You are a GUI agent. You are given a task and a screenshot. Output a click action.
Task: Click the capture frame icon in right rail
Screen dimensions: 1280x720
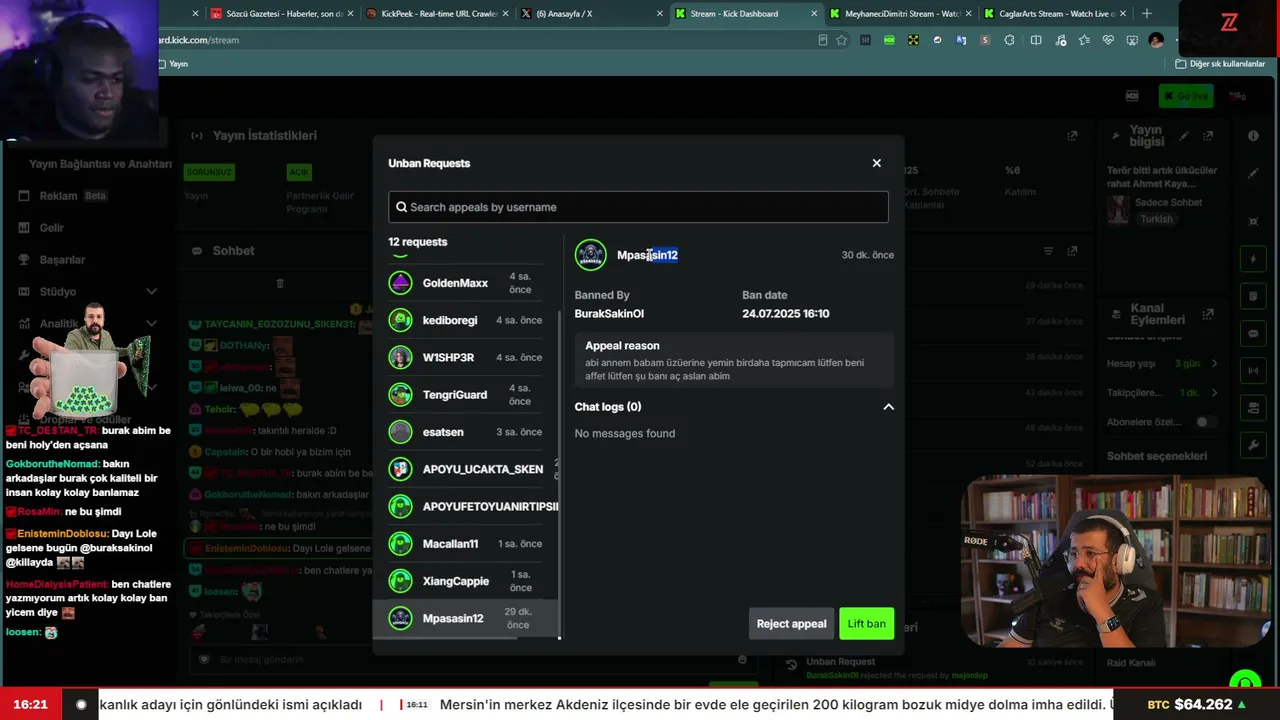pos(1253,220)
